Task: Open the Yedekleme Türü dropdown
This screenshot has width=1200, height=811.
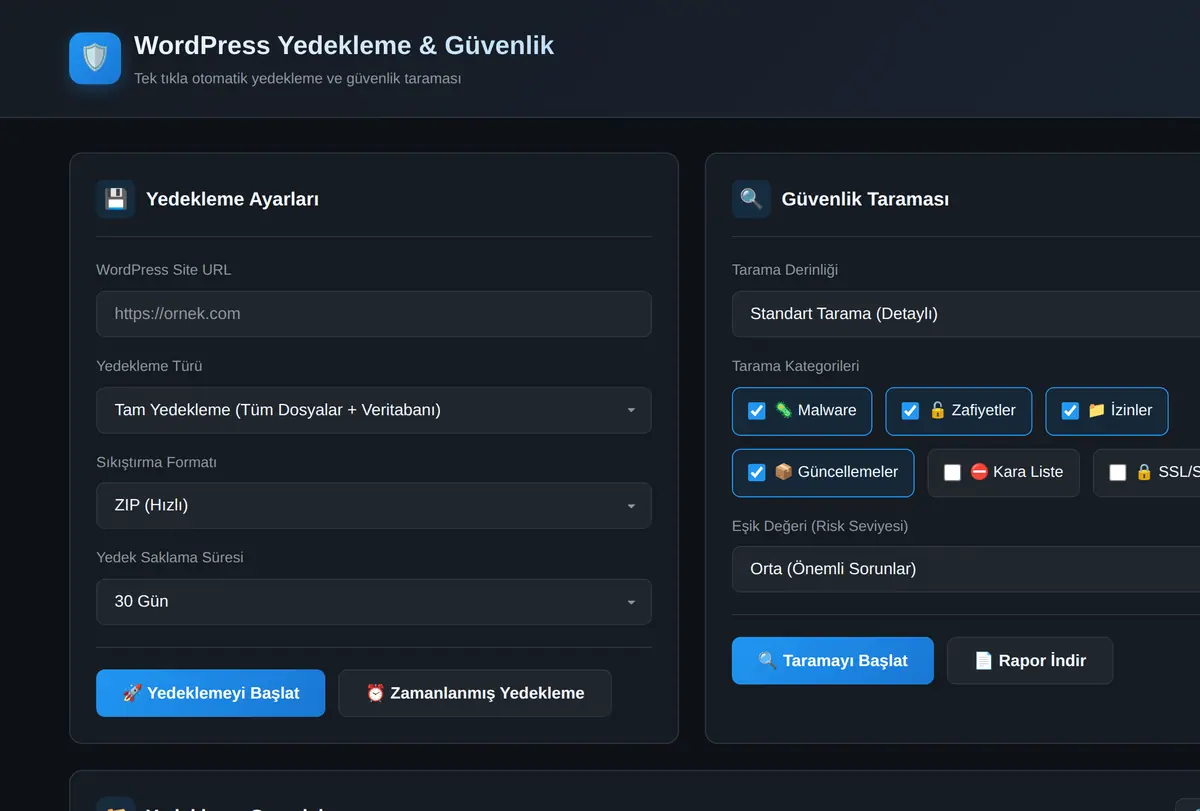Action: tap(374, 410)
